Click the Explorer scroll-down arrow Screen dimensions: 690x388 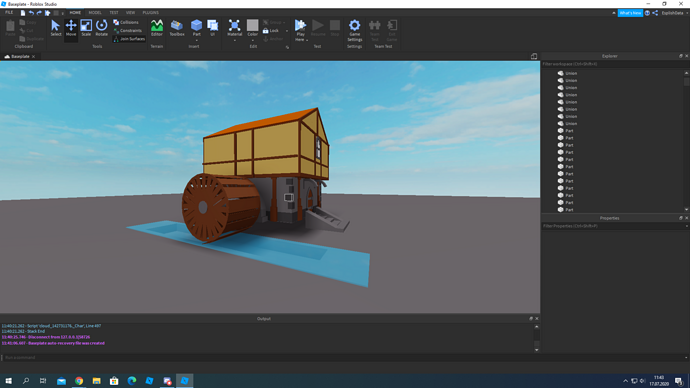coord(686,210)
